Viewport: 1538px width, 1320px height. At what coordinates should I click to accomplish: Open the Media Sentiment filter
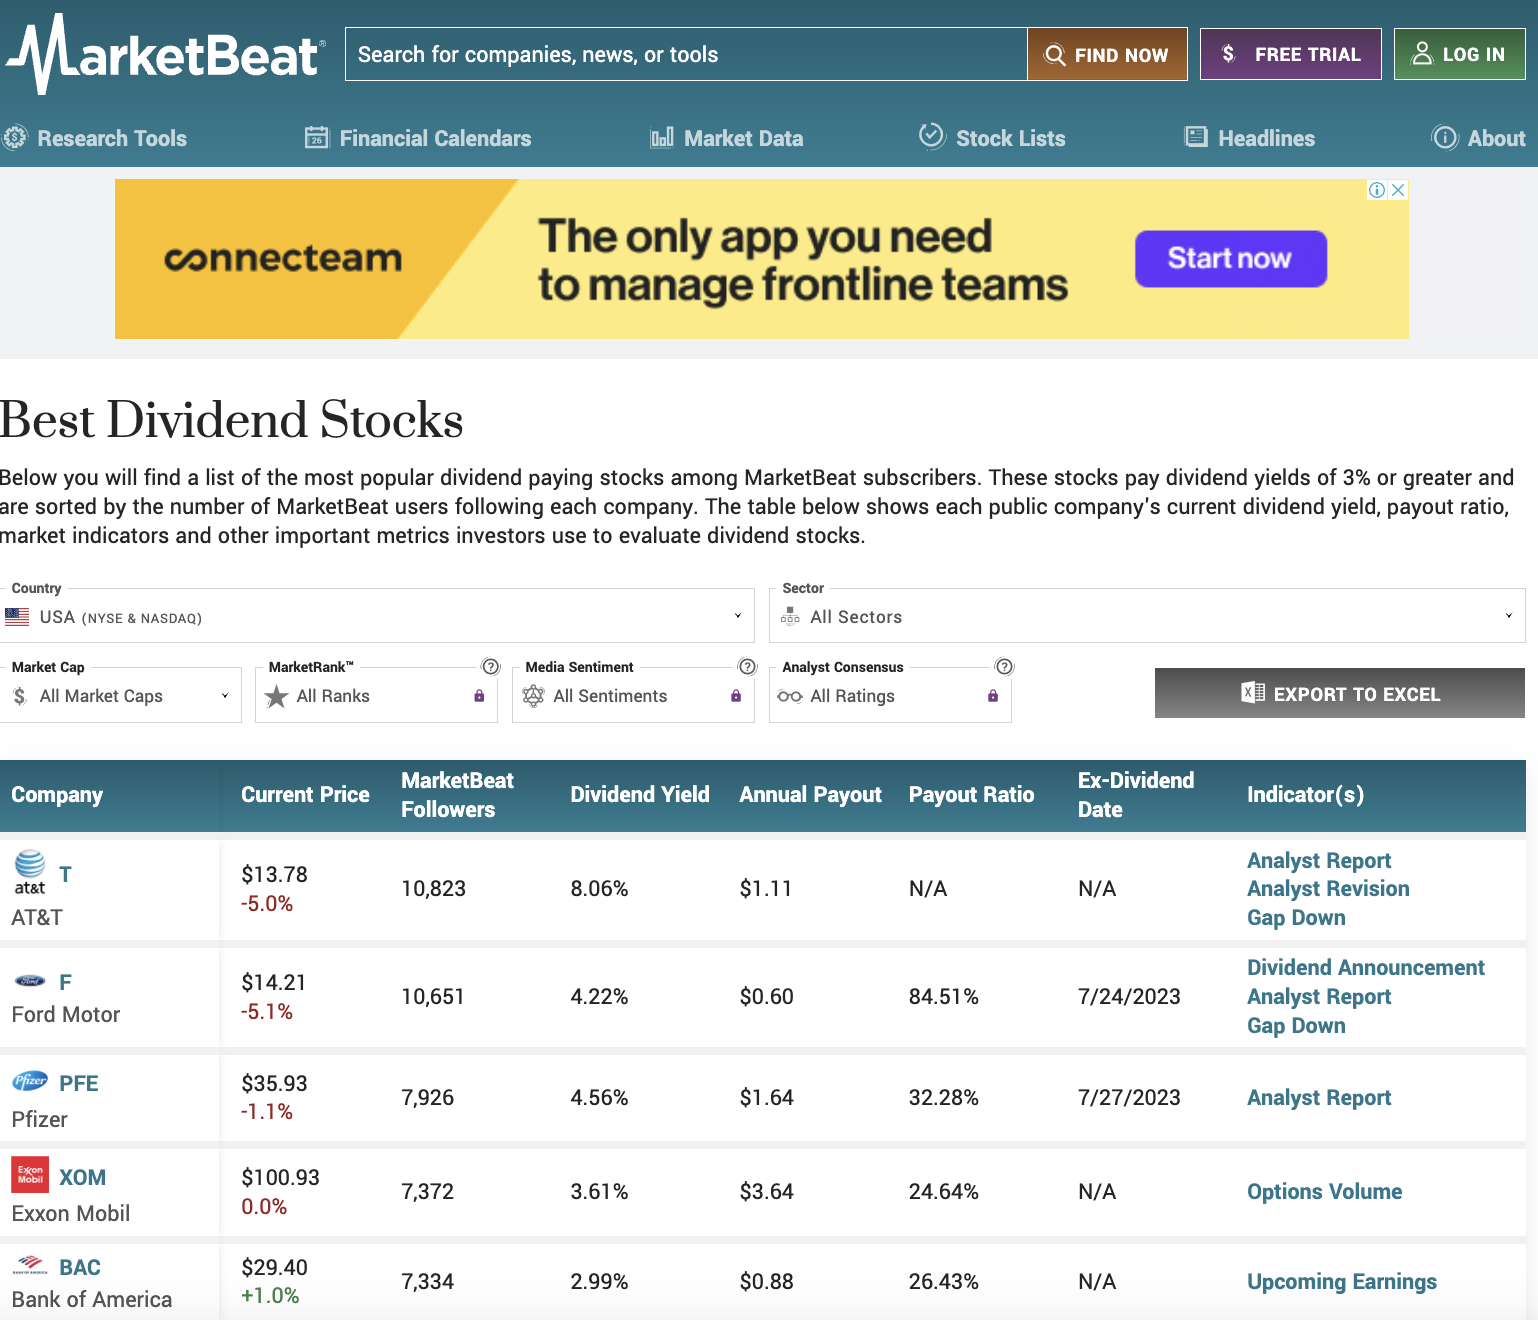(x=633, y=695)
